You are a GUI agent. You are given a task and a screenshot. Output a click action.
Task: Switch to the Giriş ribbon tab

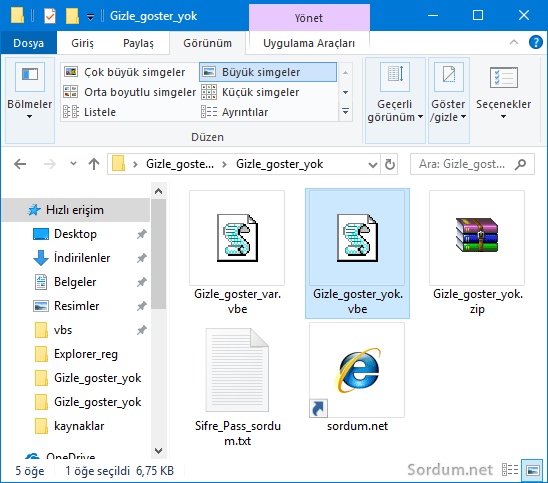[82, 43]
